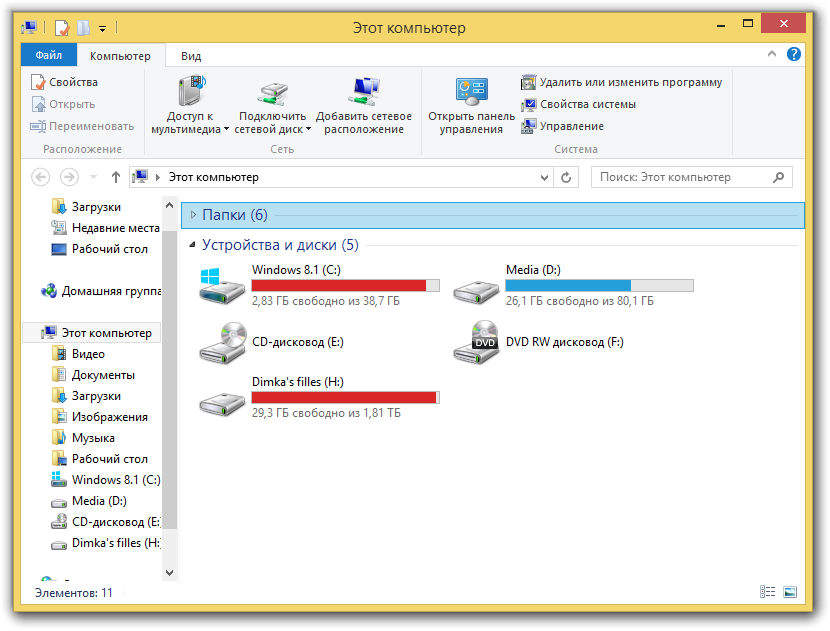Refresh the current location
The height and width of the screenshot is (631, 830).
566,177
